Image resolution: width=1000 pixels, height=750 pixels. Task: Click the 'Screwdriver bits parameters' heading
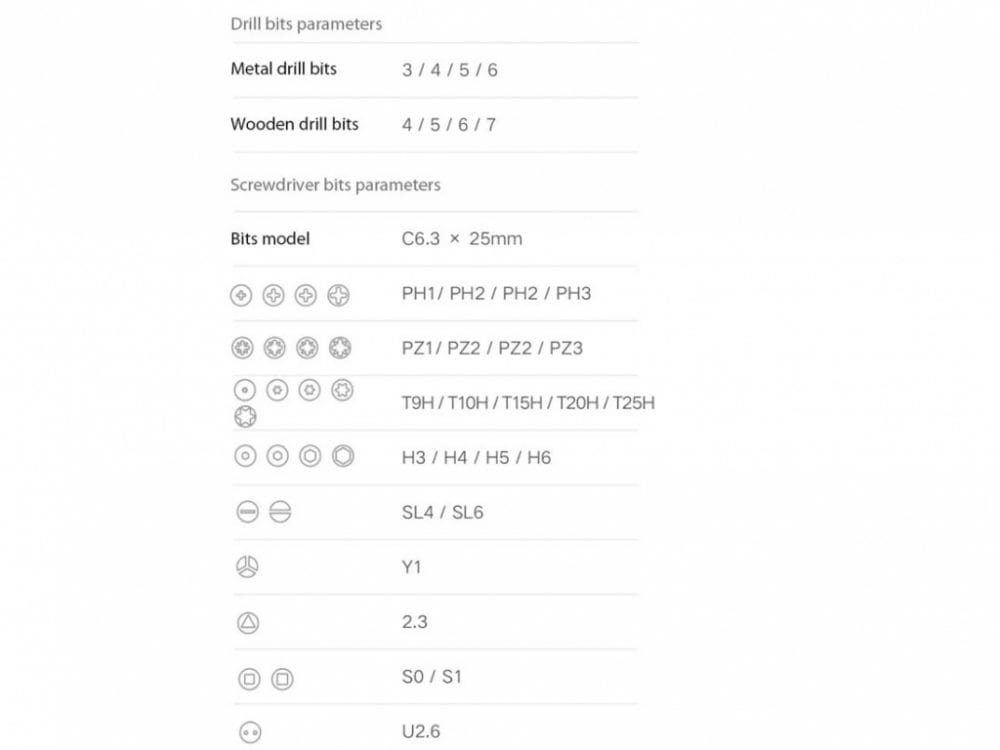pos(335,184)
